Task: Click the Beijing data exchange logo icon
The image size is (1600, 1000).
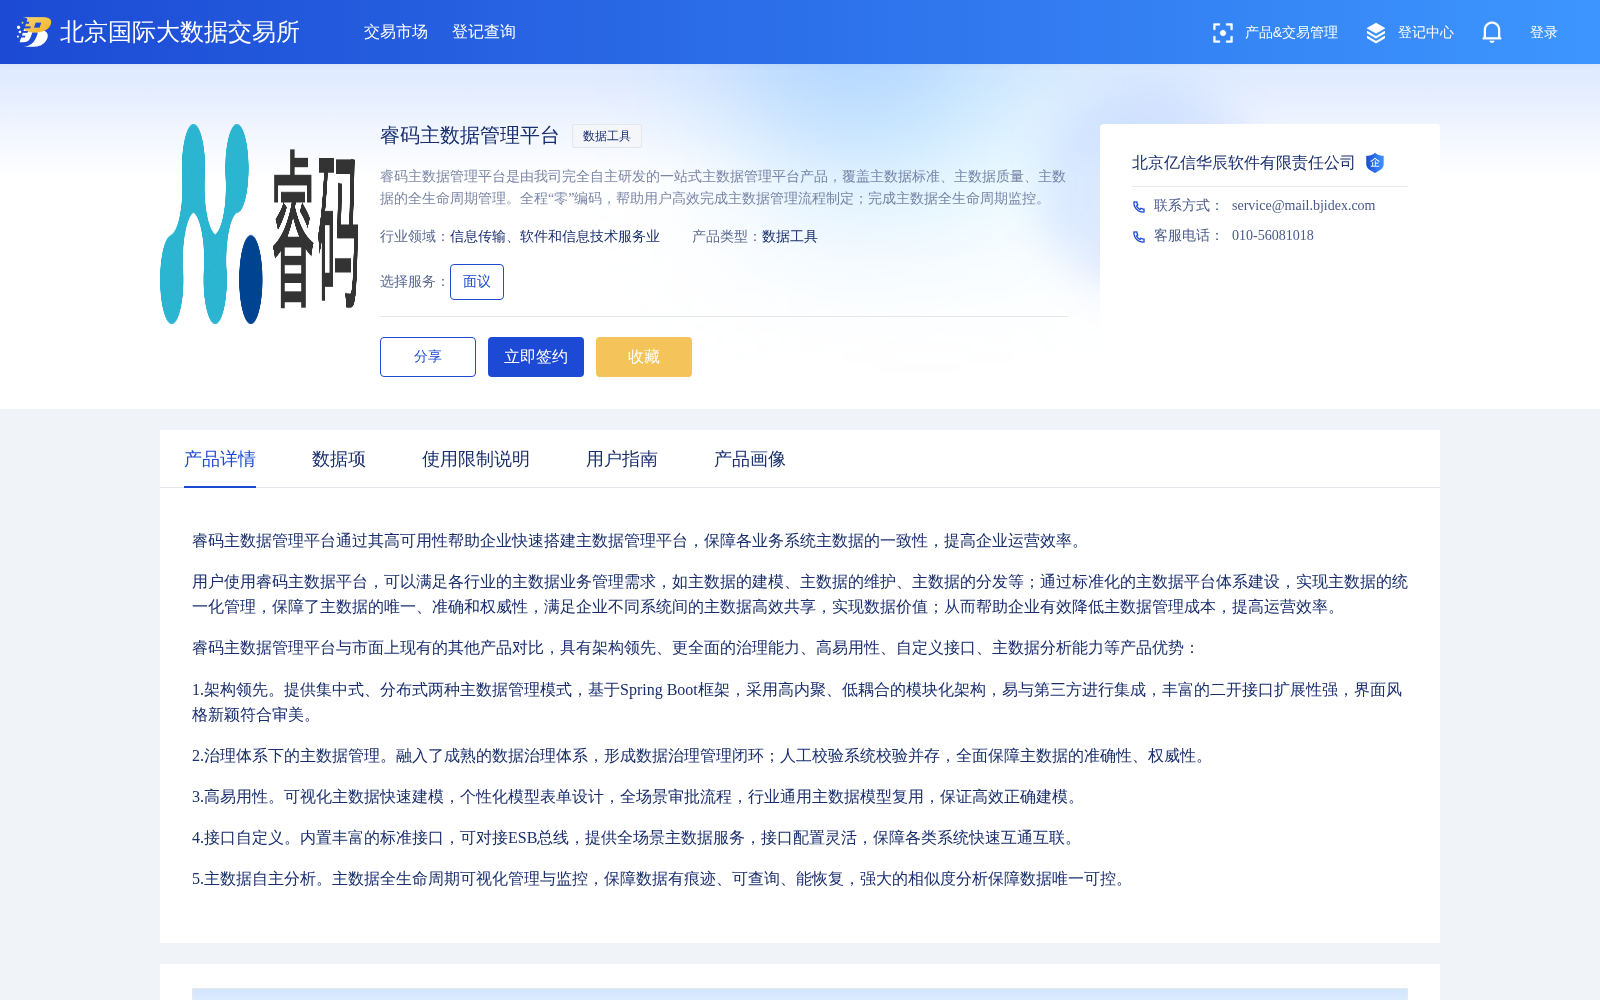Action: (34, 32)
